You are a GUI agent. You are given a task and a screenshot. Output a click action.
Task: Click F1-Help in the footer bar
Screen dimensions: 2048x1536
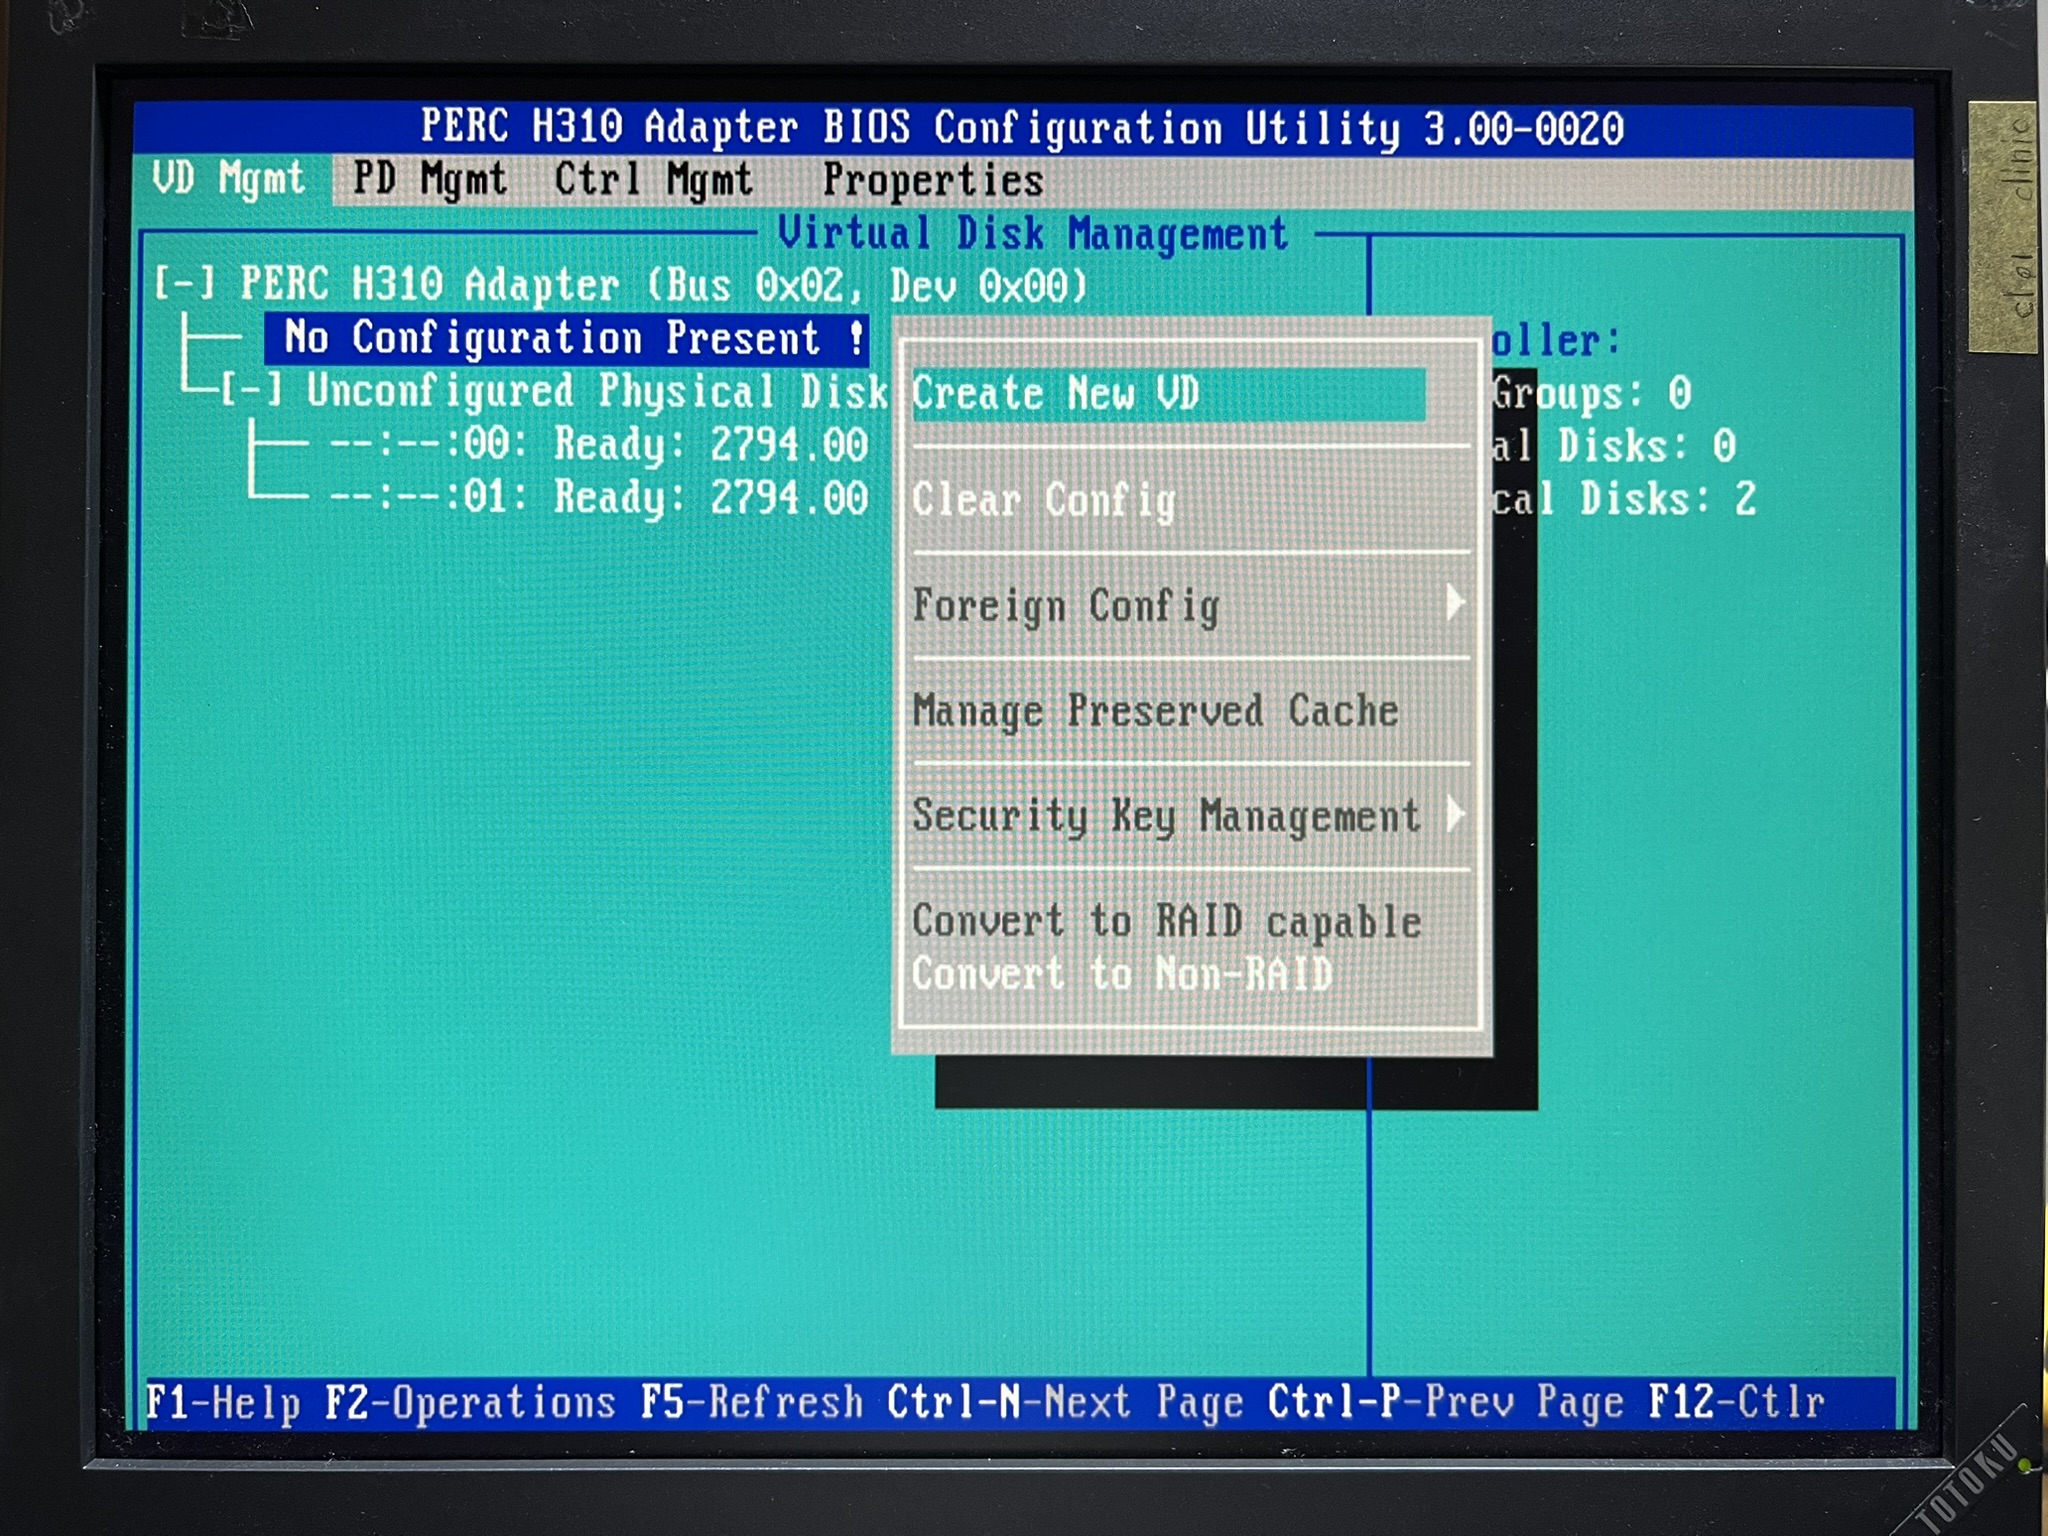click(x=223, y=1403)
